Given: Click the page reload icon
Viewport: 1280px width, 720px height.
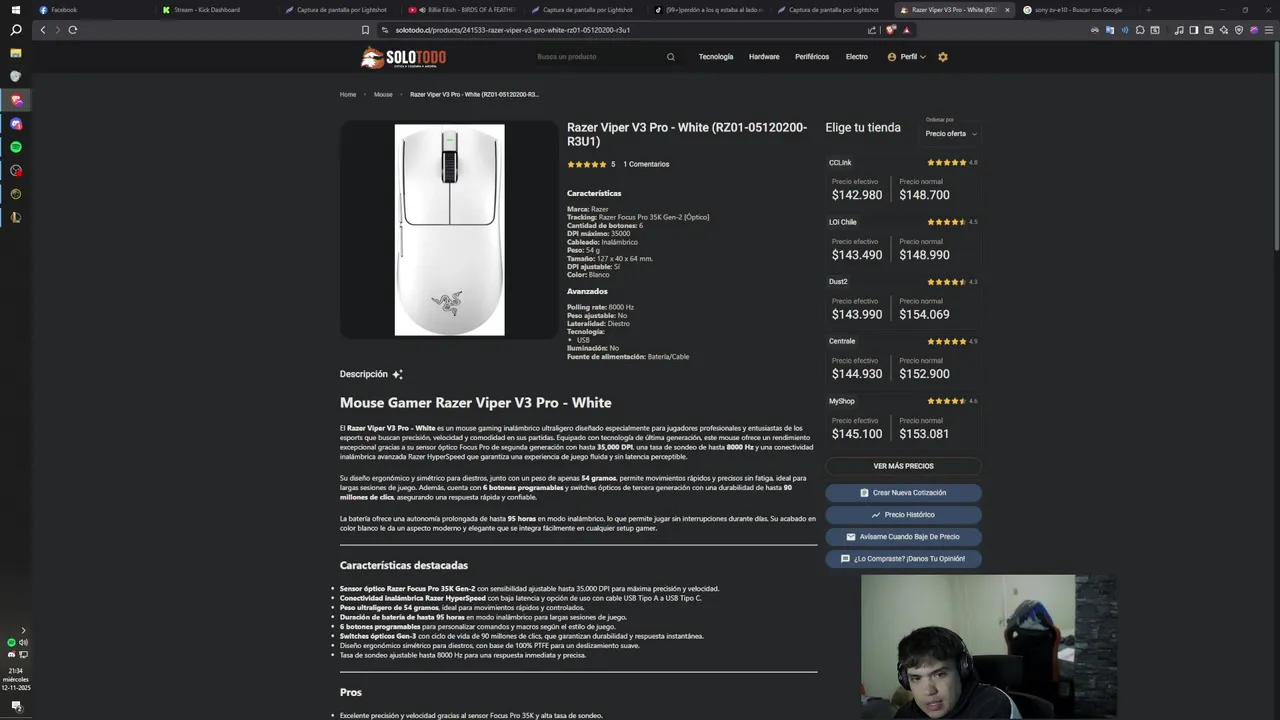Looking at the screenshot, I should [x=72, y=30].
